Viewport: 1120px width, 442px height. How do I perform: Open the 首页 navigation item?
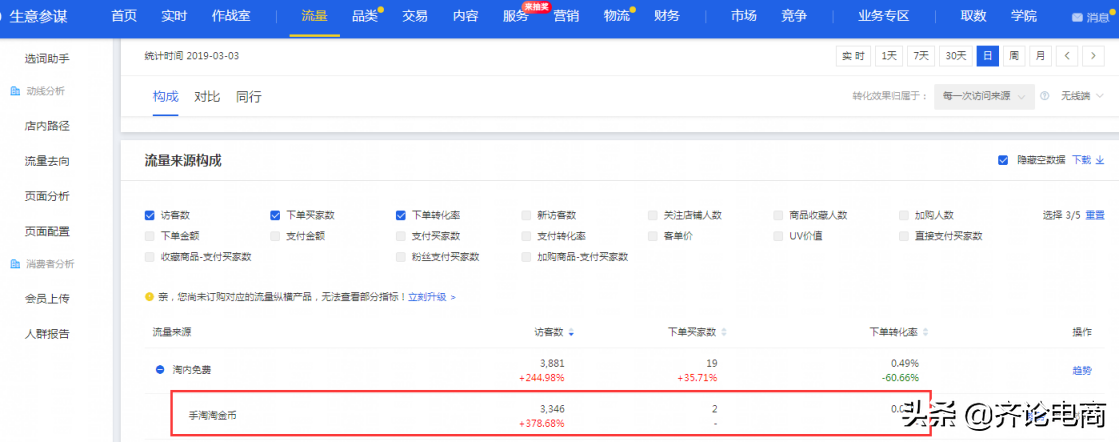coord(124,16)
